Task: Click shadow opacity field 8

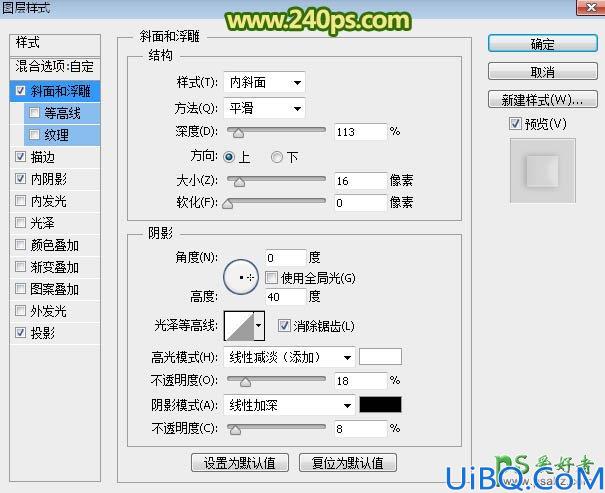Action: coord(360,429)
